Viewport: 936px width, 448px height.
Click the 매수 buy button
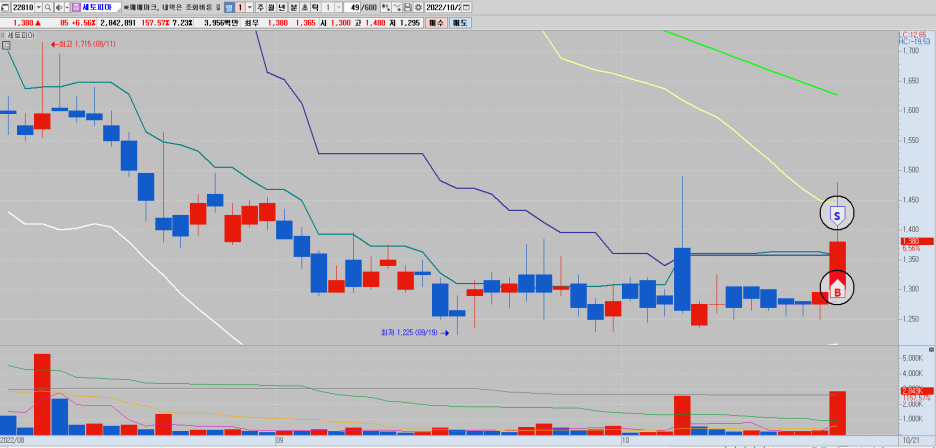tap(435, 23)
